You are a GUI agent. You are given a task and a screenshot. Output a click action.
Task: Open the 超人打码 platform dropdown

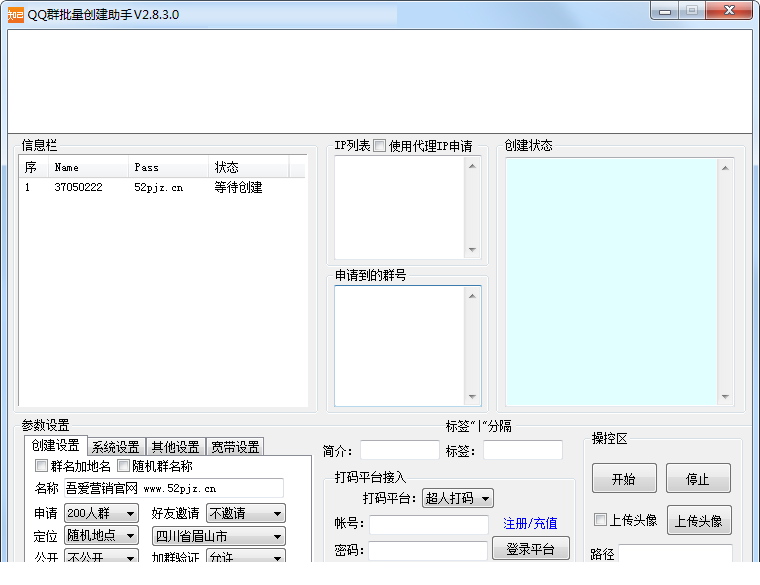458,498
